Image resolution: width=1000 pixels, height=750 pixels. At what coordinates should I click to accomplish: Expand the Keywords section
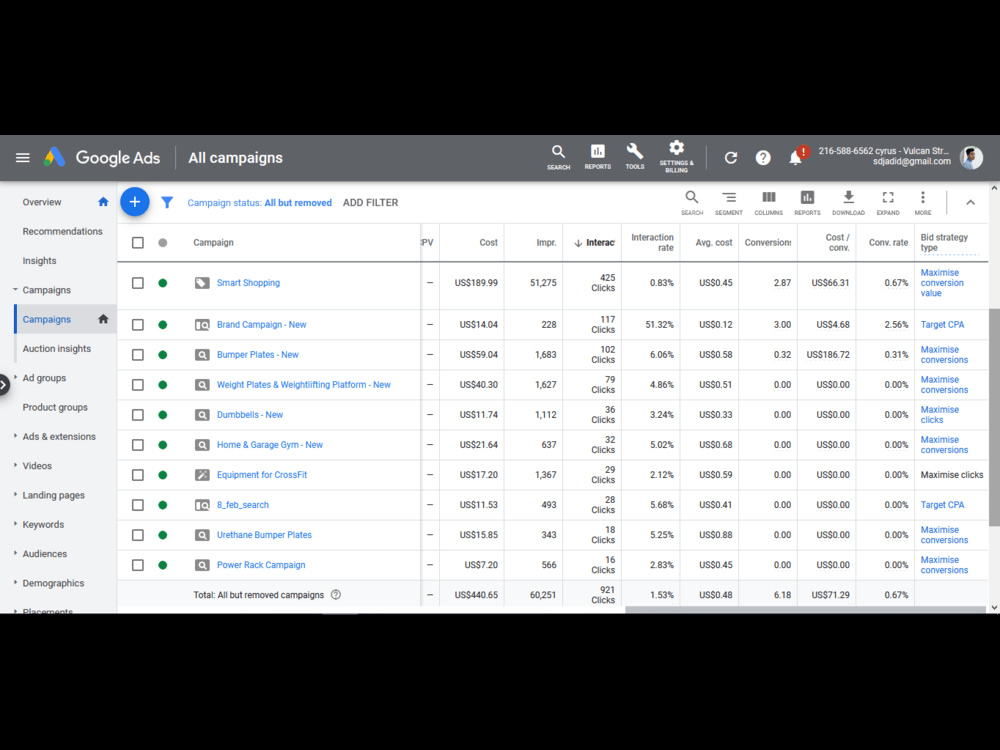pyautogui.click(x=15, y=524)
